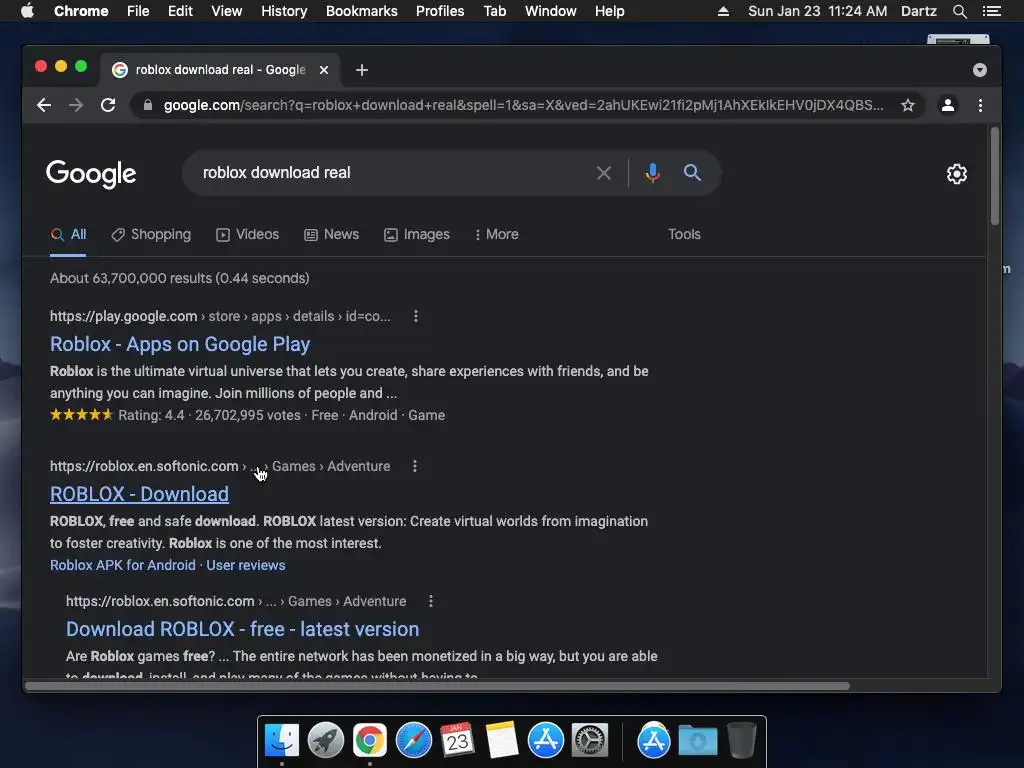1024x768 pixels.
Task: Open the Help menu
Action: [x=609, y=11]
